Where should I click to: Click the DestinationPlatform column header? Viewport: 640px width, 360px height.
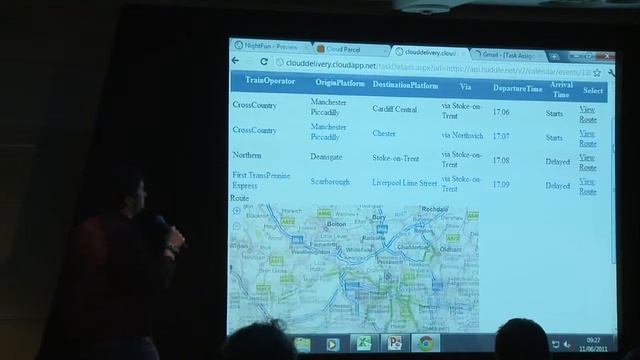tap(405, 85)
